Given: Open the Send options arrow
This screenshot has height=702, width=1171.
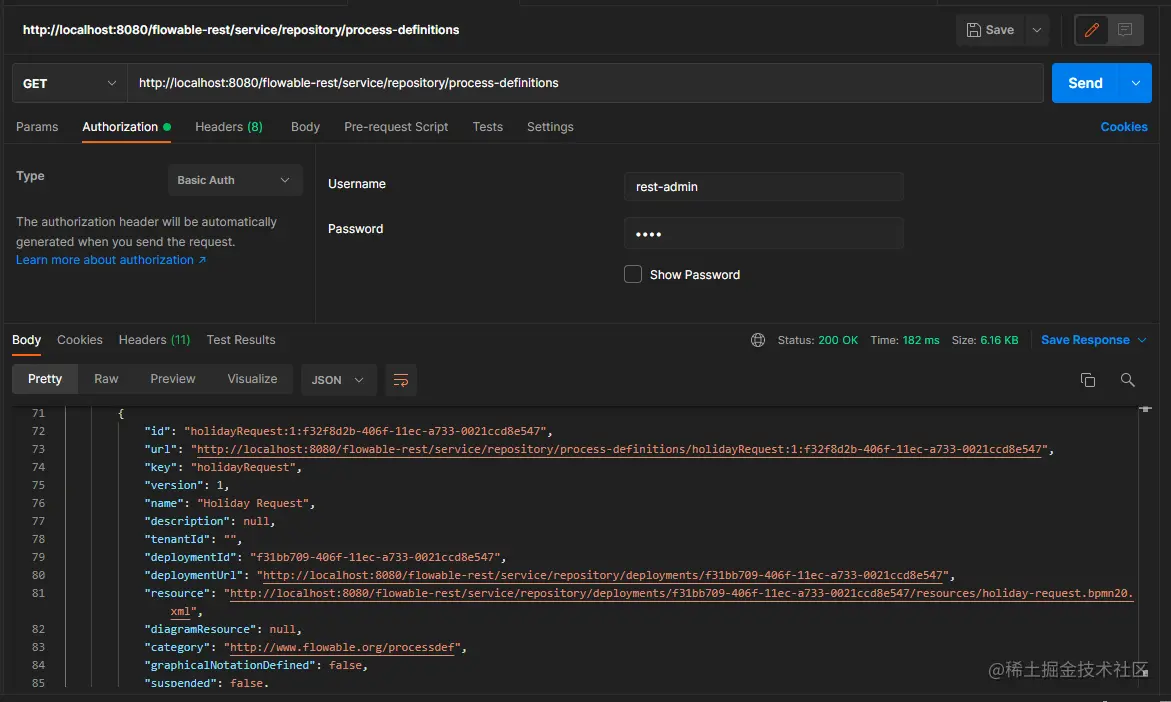Looking at the screenshot, I should click(x=1136, y=83).
